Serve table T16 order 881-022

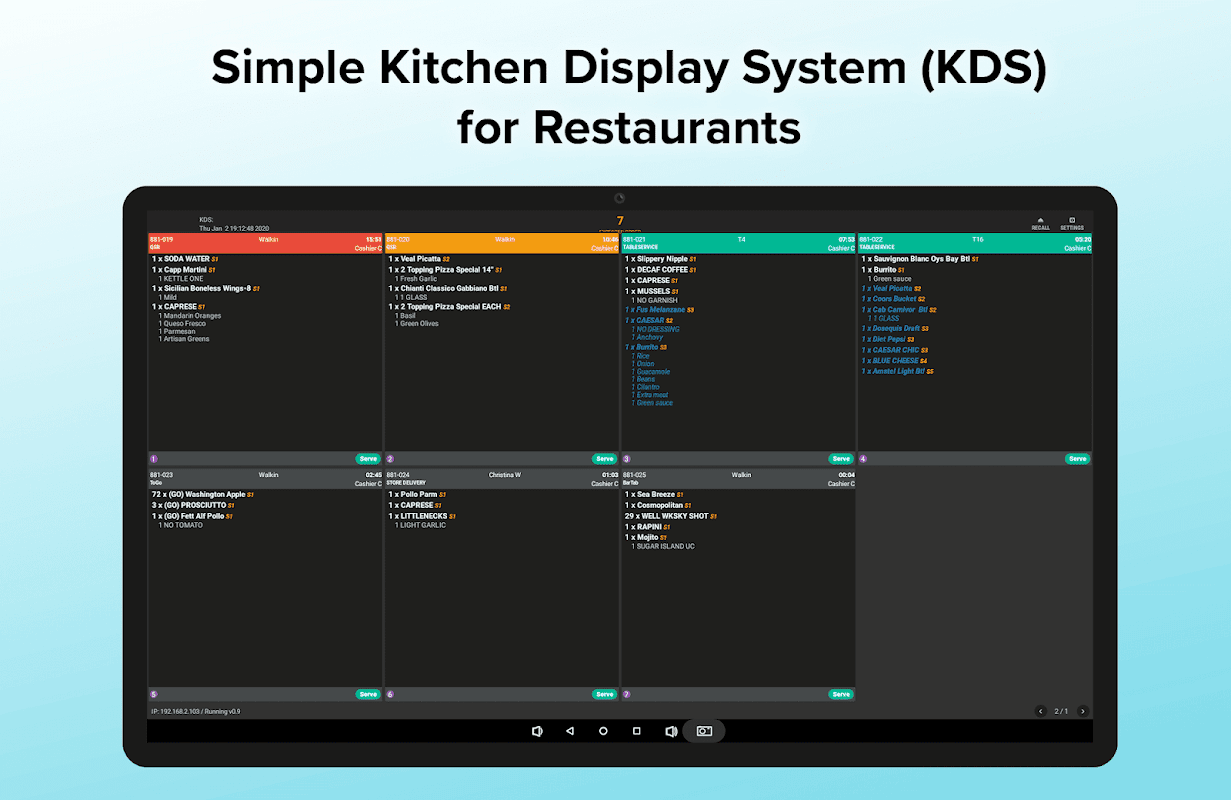coord(1077,459)
